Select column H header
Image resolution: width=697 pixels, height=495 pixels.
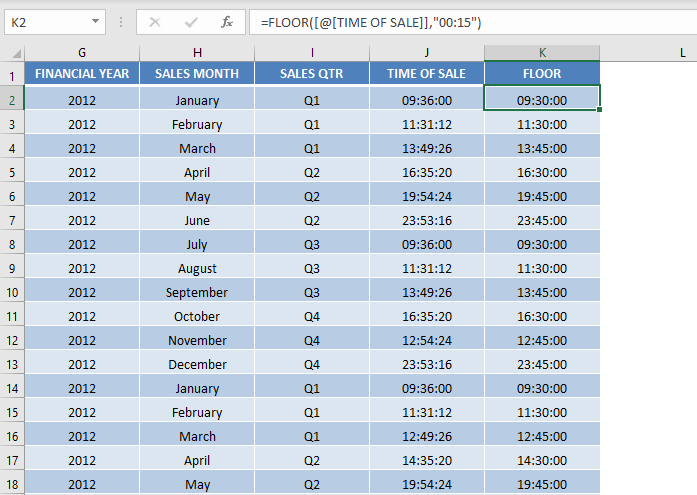click(197, 53)
